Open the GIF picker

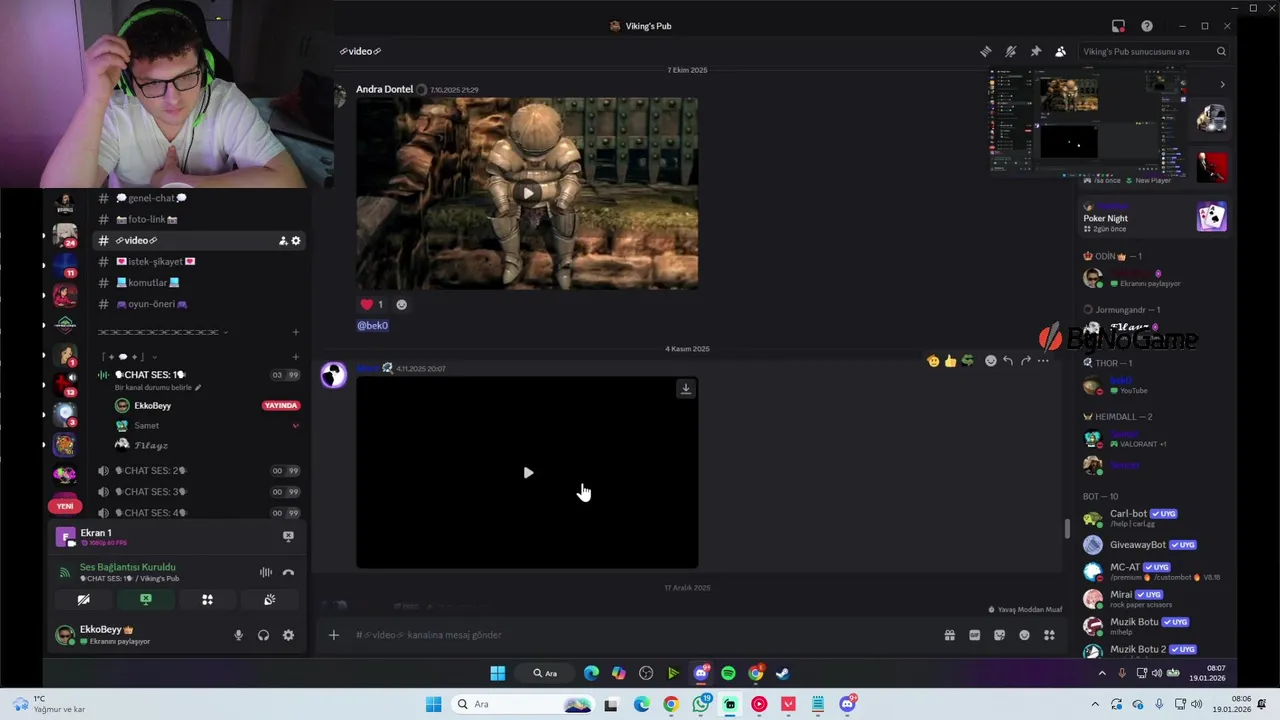click(975, 635)
